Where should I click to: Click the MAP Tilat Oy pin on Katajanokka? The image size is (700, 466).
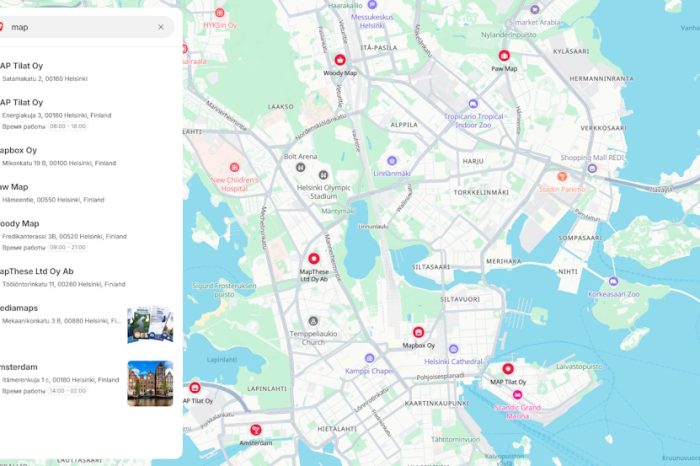508,369
